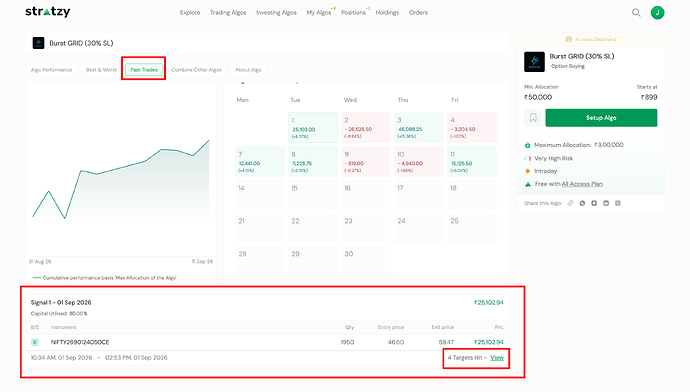Select calendar day 11 with 15,125.50

coord(472,161)
